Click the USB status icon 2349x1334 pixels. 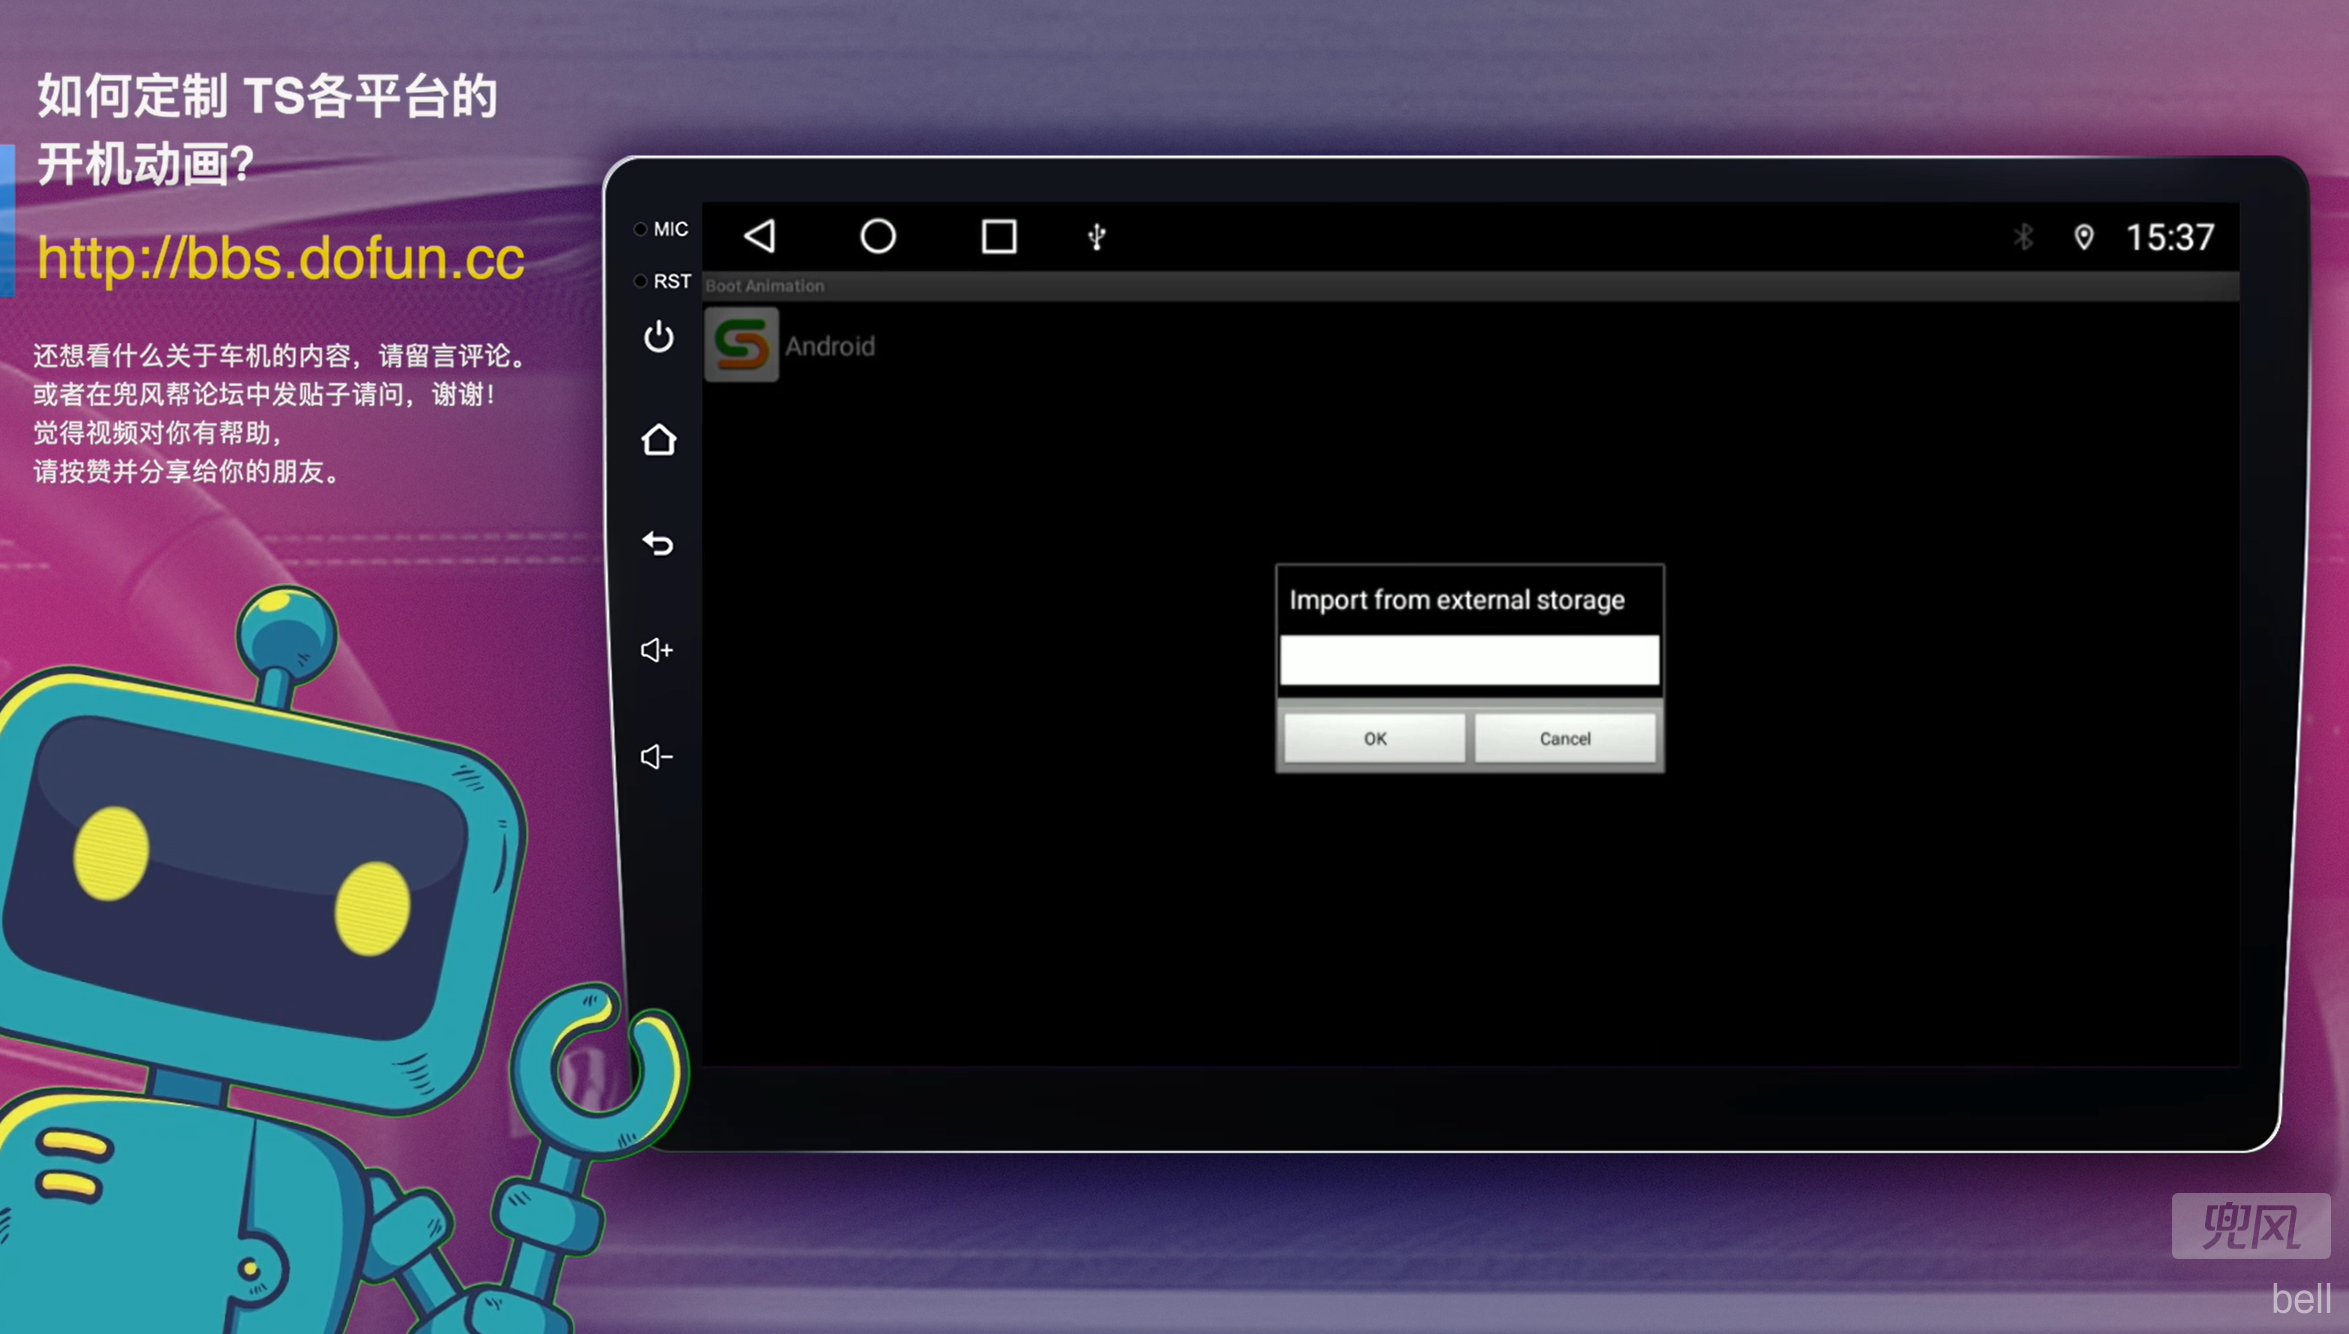click(1096, 237)
